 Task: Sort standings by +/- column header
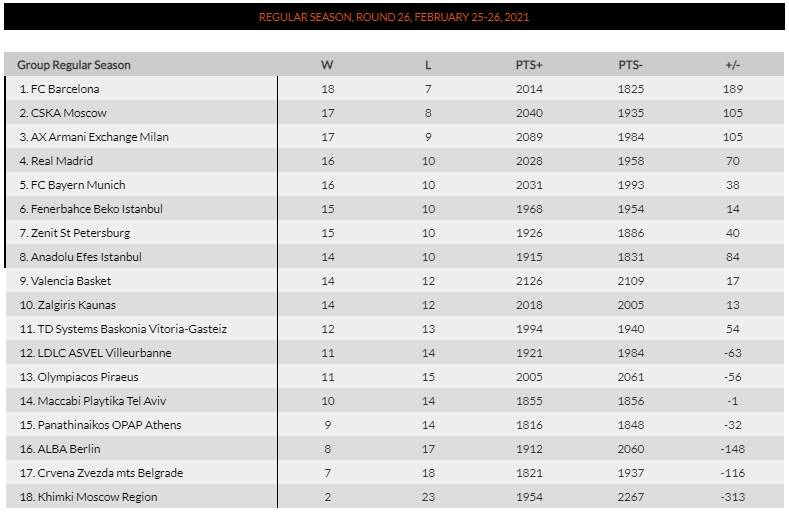point(732,65)
